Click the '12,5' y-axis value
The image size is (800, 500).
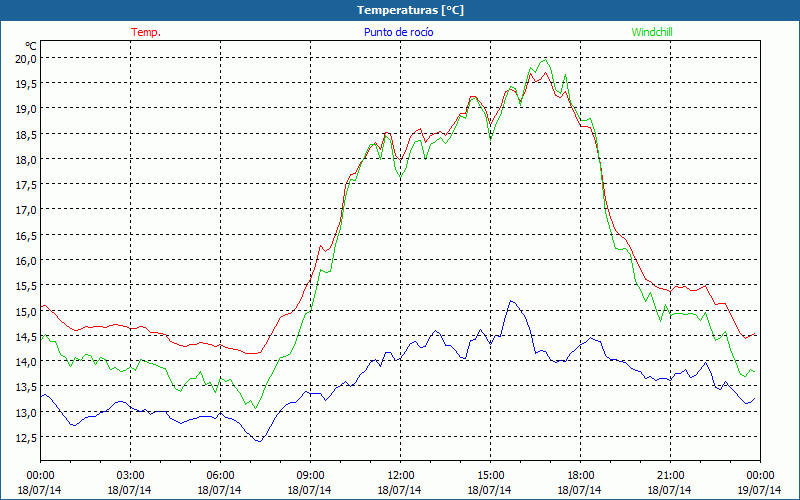(26, 437)
